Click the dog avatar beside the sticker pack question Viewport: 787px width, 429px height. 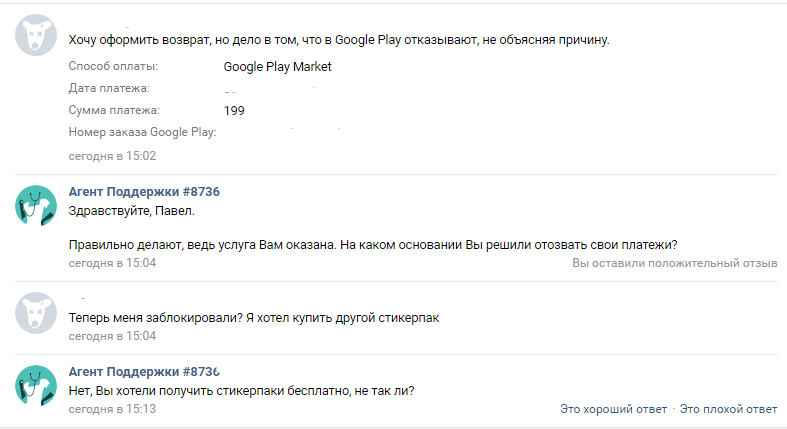[x=36, y=313]
